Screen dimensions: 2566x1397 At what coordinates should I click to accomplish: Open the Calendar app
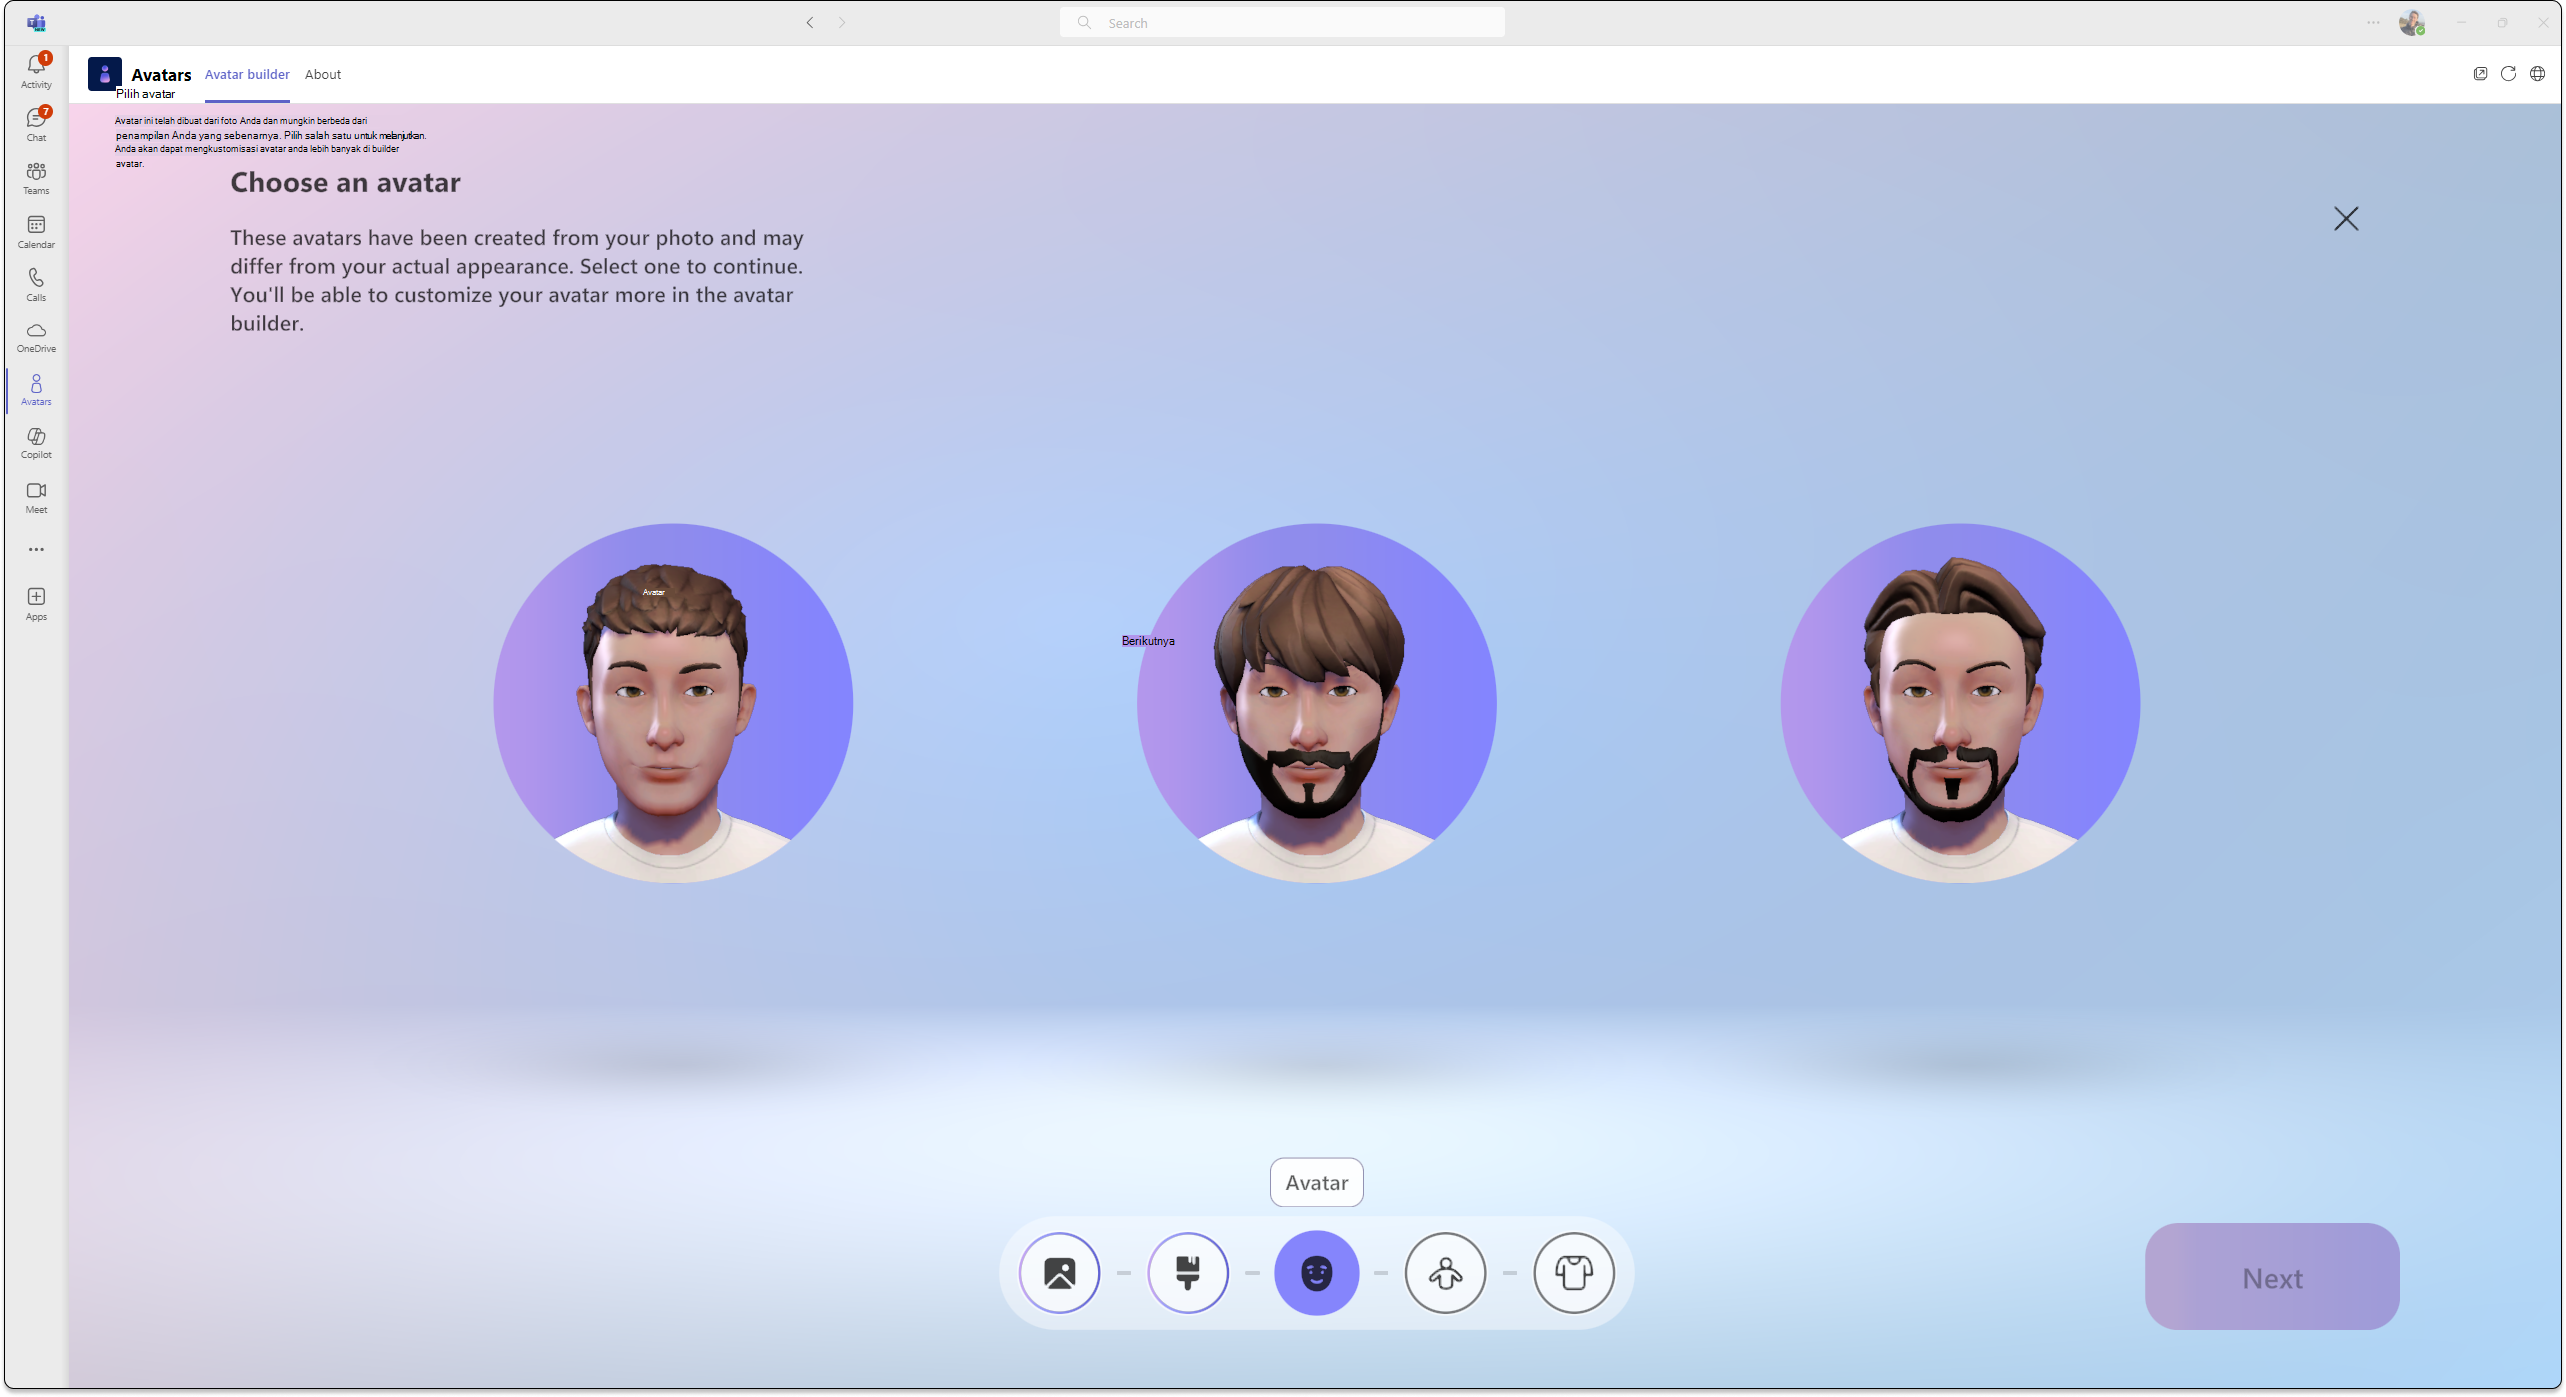(x=36, y=232)
